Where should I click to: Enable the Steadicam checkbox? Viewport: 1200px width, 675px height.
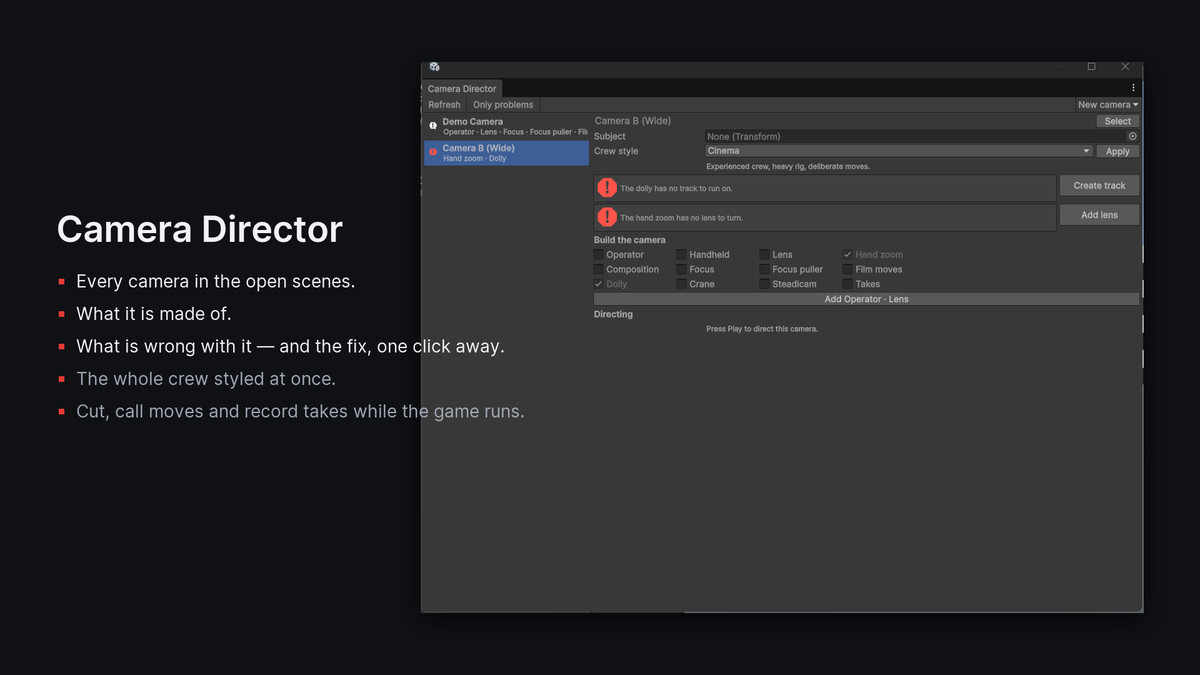[x=765, y=284]
